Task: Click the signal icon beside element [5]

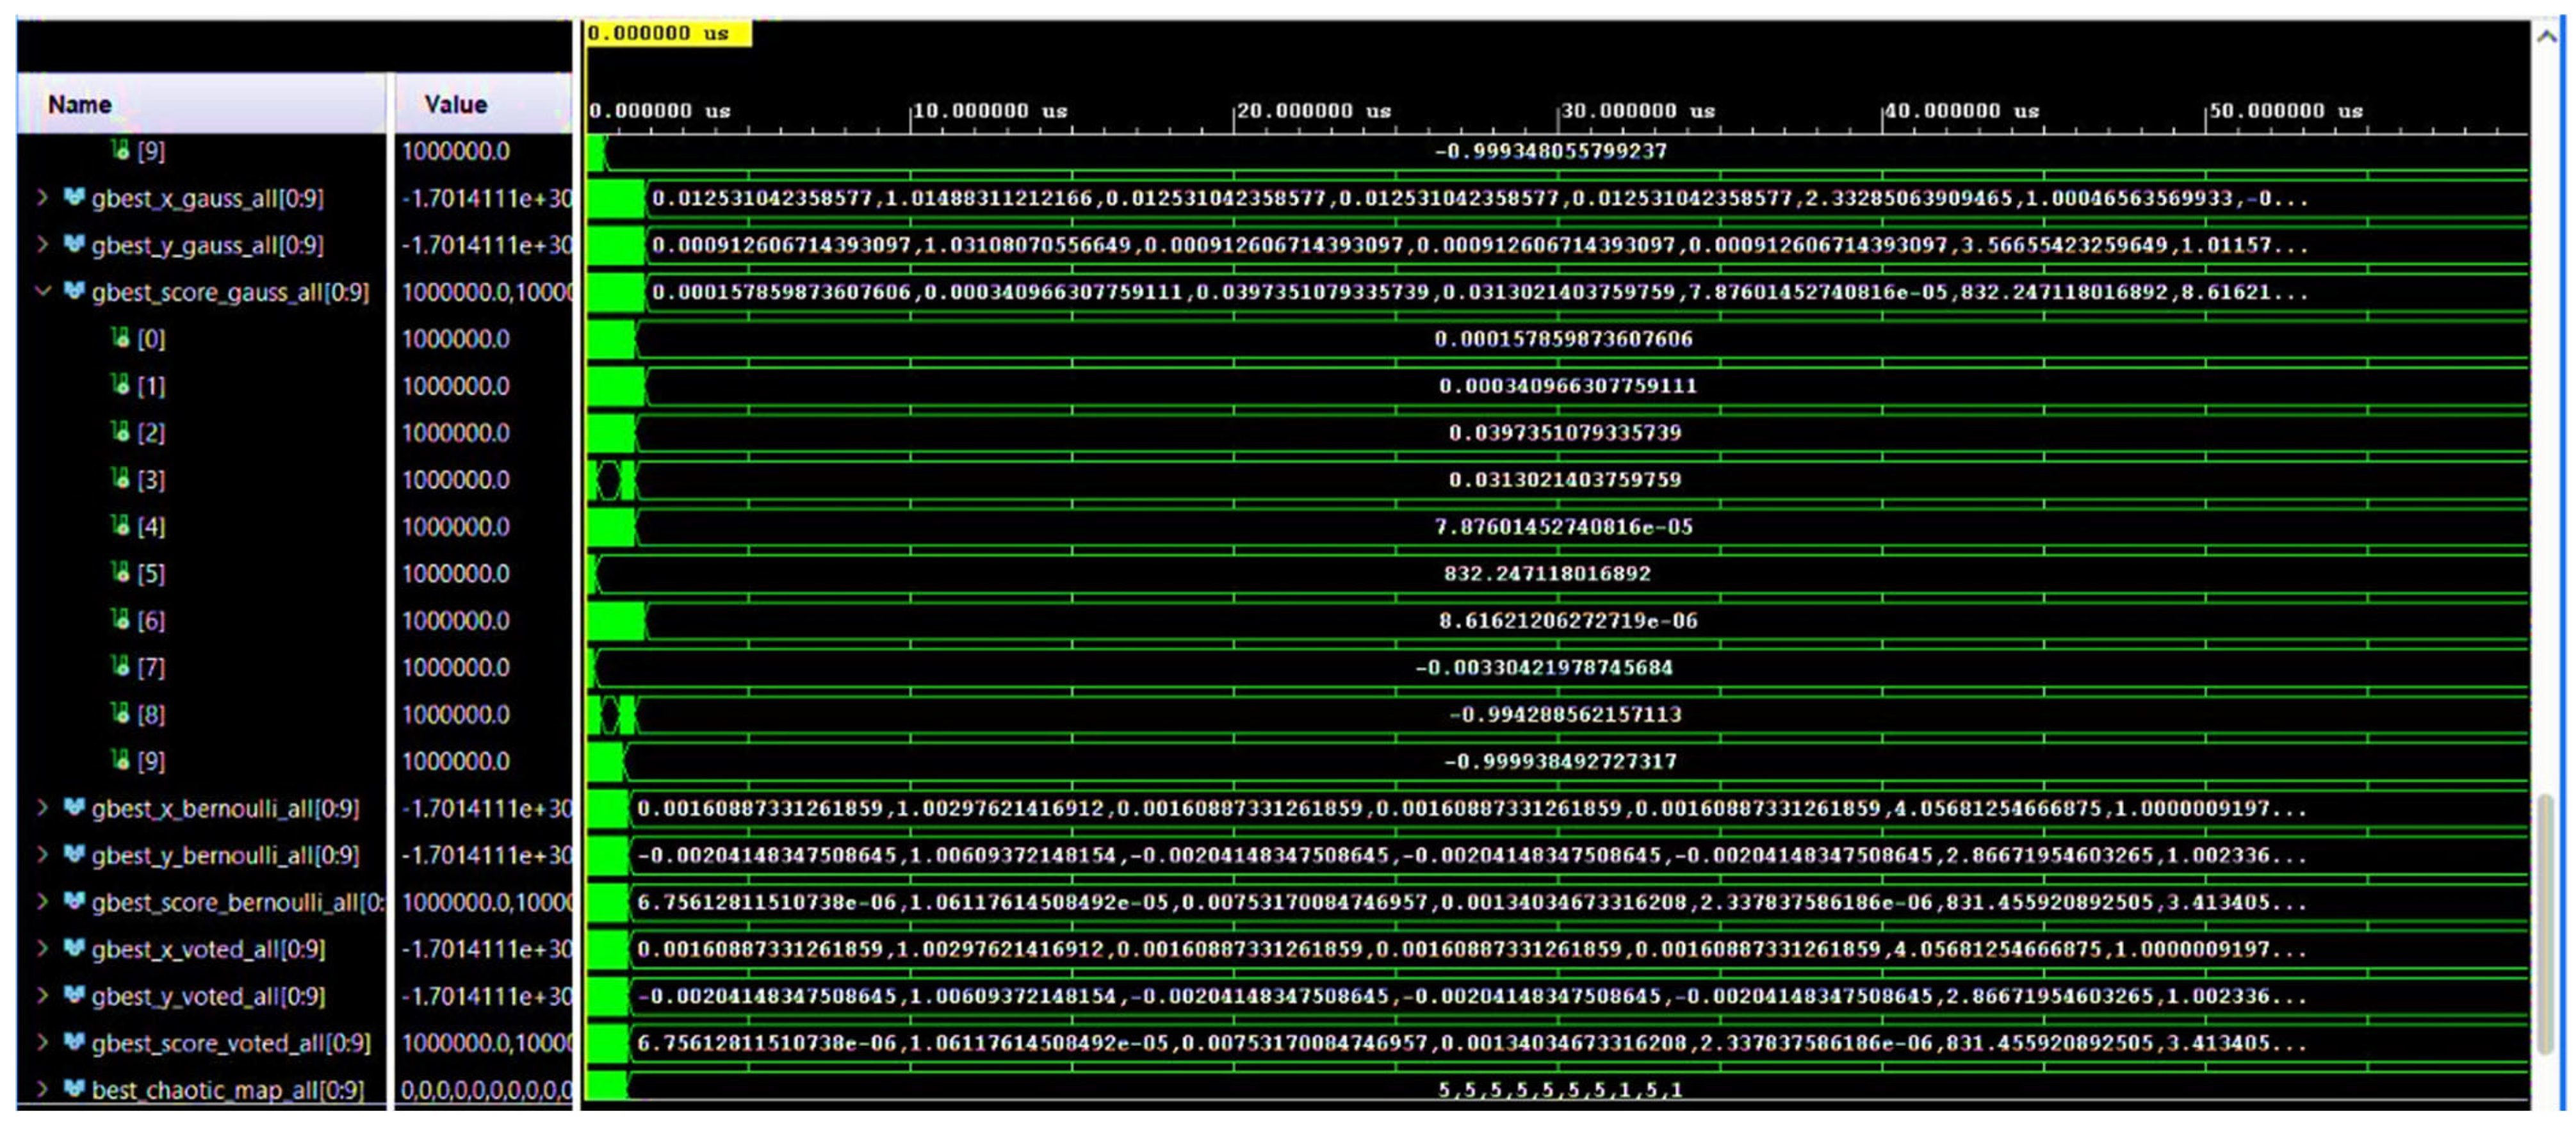Action: pos(120,573)
